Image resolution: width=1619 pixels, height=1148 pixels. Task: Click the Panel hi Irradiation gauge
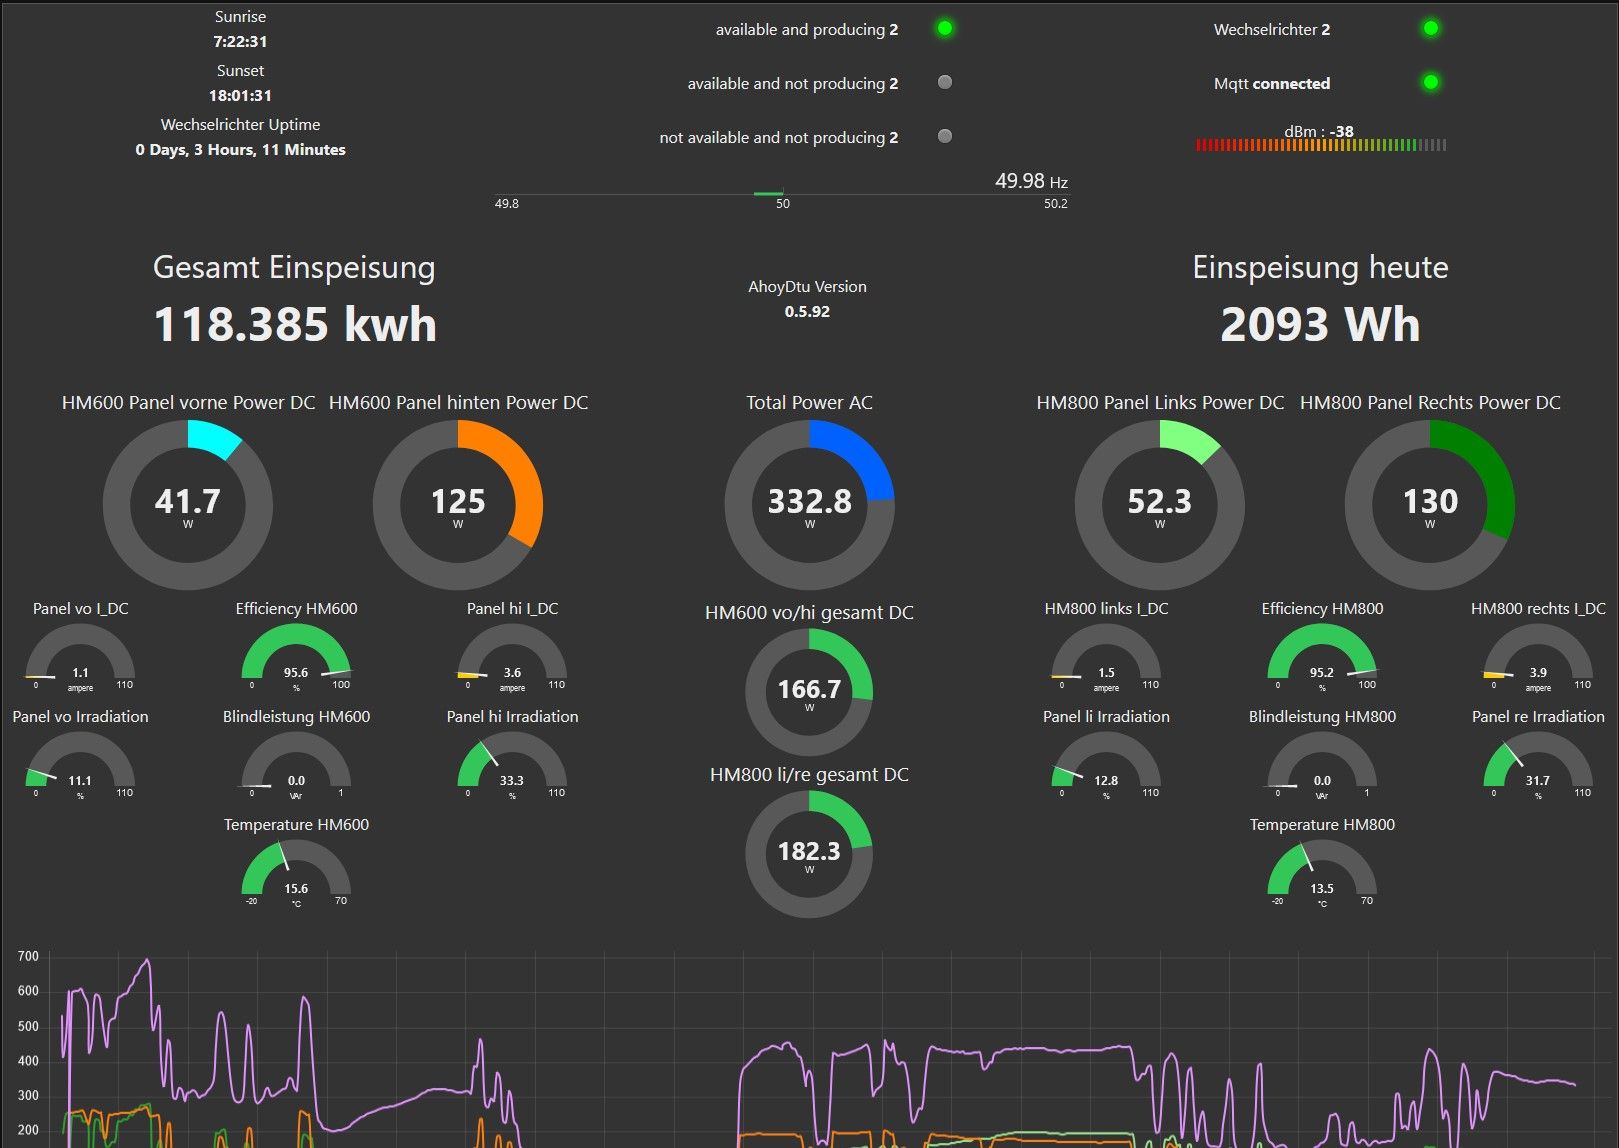(512, 766)
